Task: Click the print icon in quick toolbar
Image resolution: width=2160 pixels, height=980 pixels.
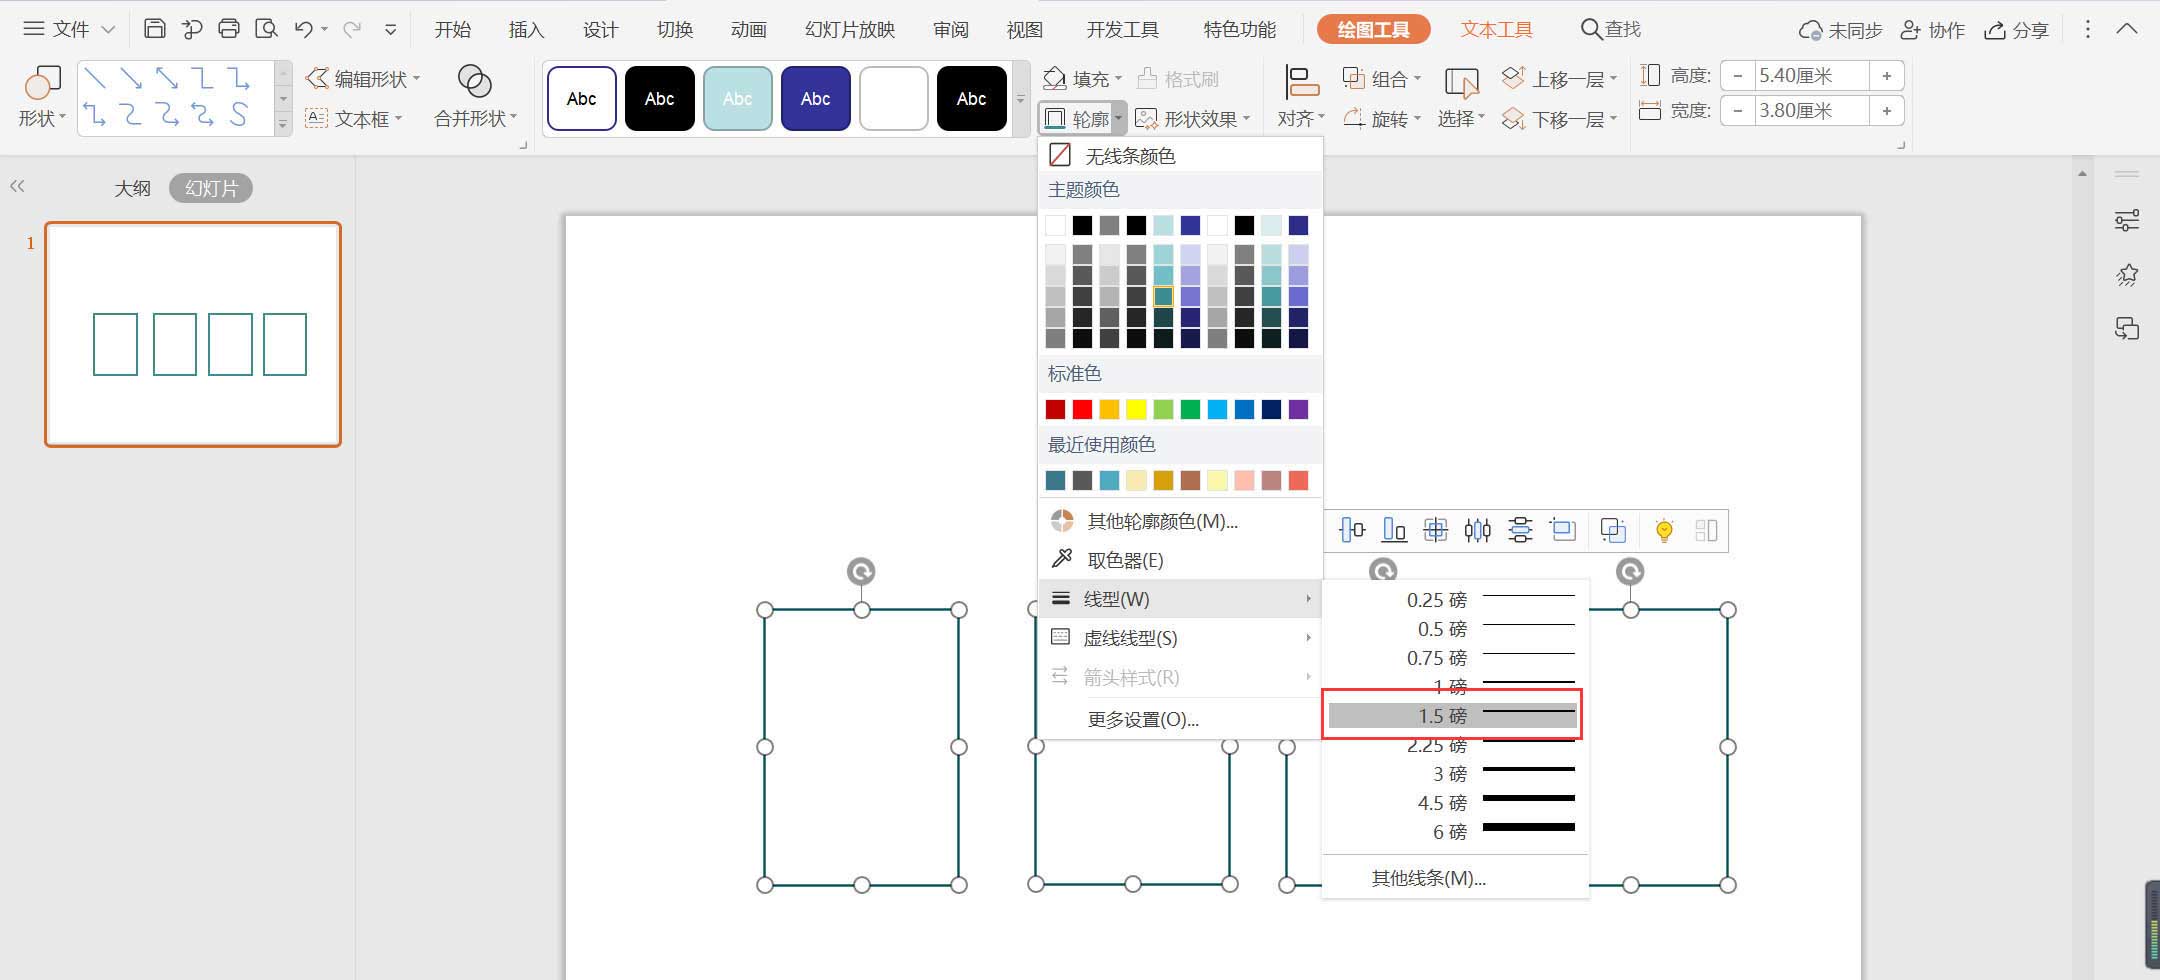Action: pyautogui.click(x=229, y=29)
